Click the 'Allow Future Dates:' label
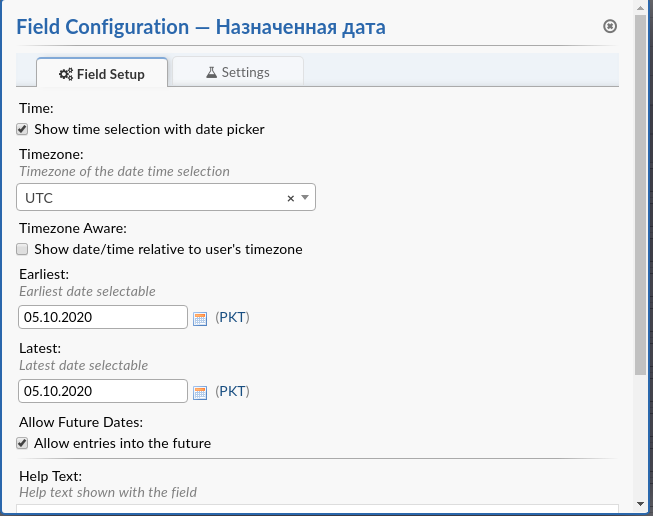The image size is (653, 516). click(x=81, y=422)
